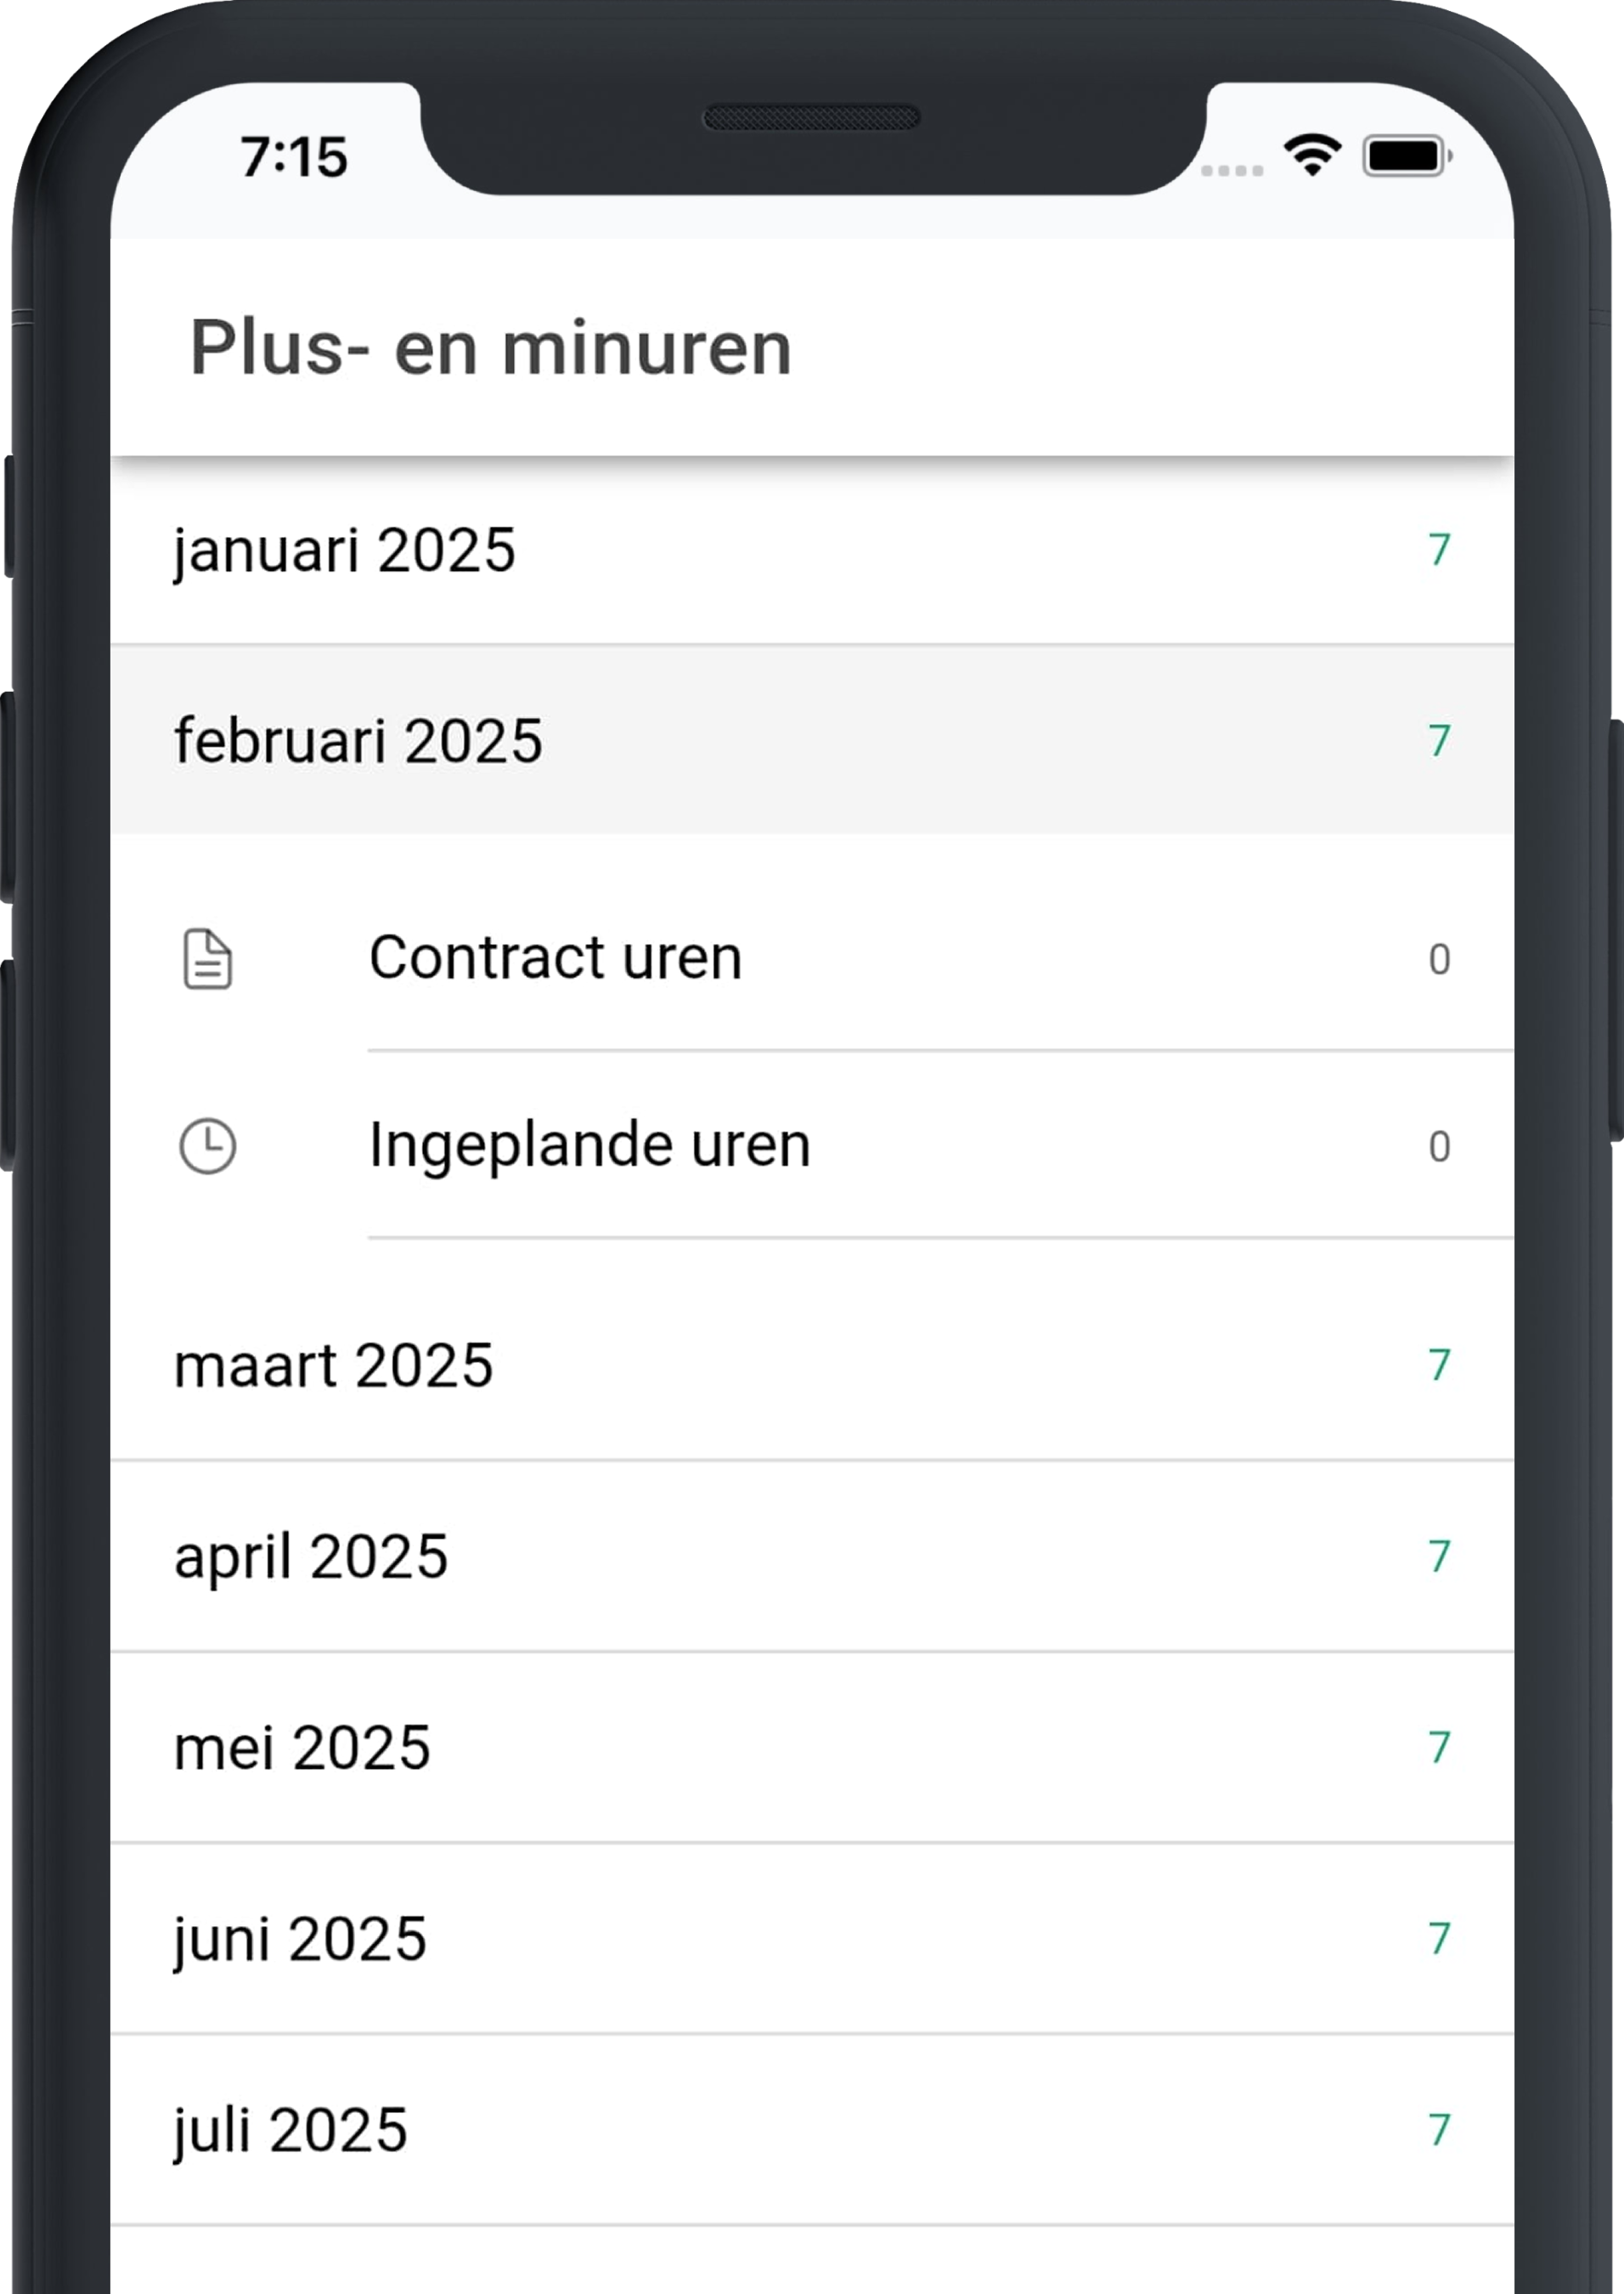
Task: Tap the Contract uren value 0
Action: pos(1439,960)
